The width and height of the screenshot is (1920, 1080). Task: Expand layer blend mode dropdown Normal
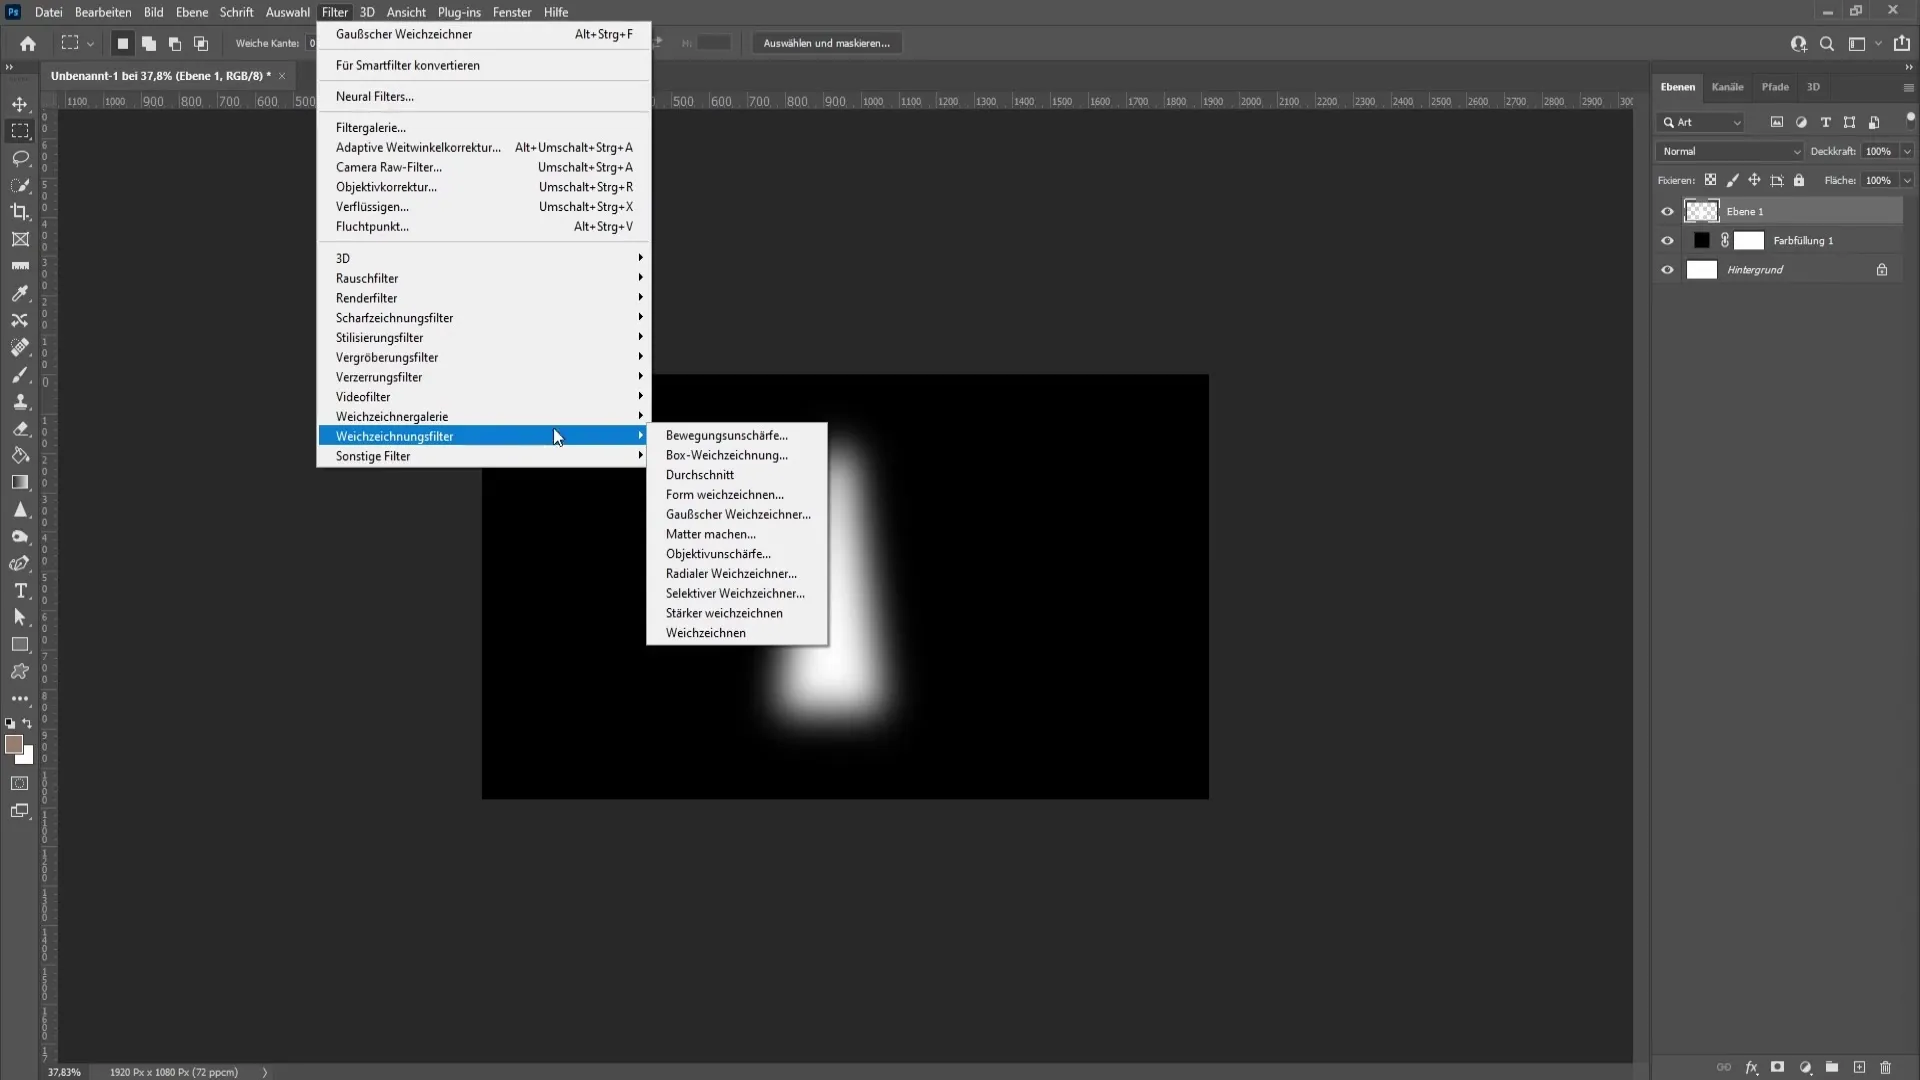point(1731,150)
